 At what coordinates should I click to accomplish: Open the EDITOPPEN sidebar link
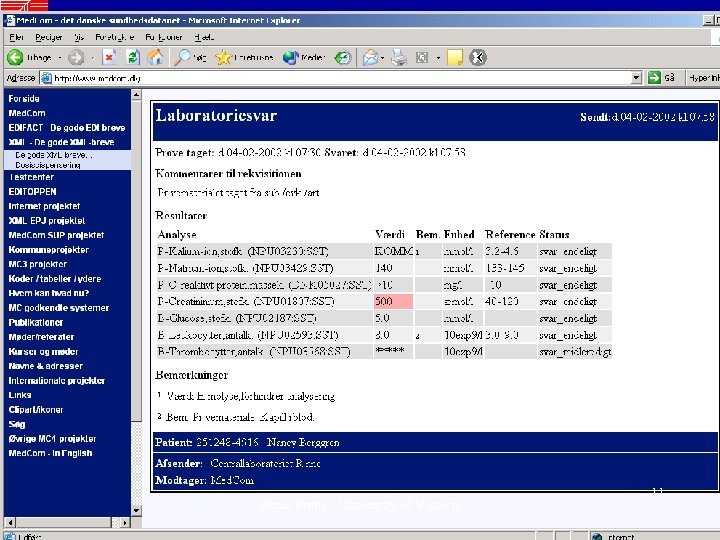coord(32,191)
